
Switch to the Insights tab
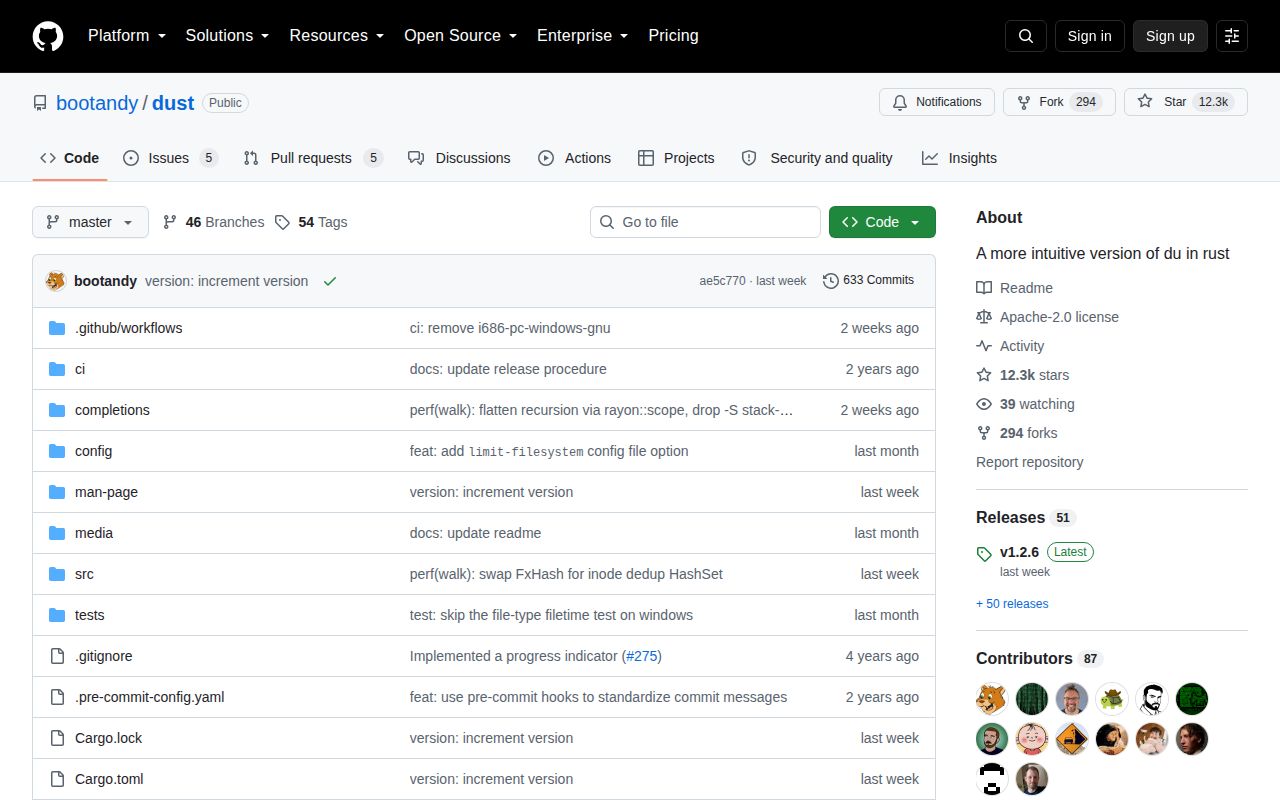pos(959,158)
